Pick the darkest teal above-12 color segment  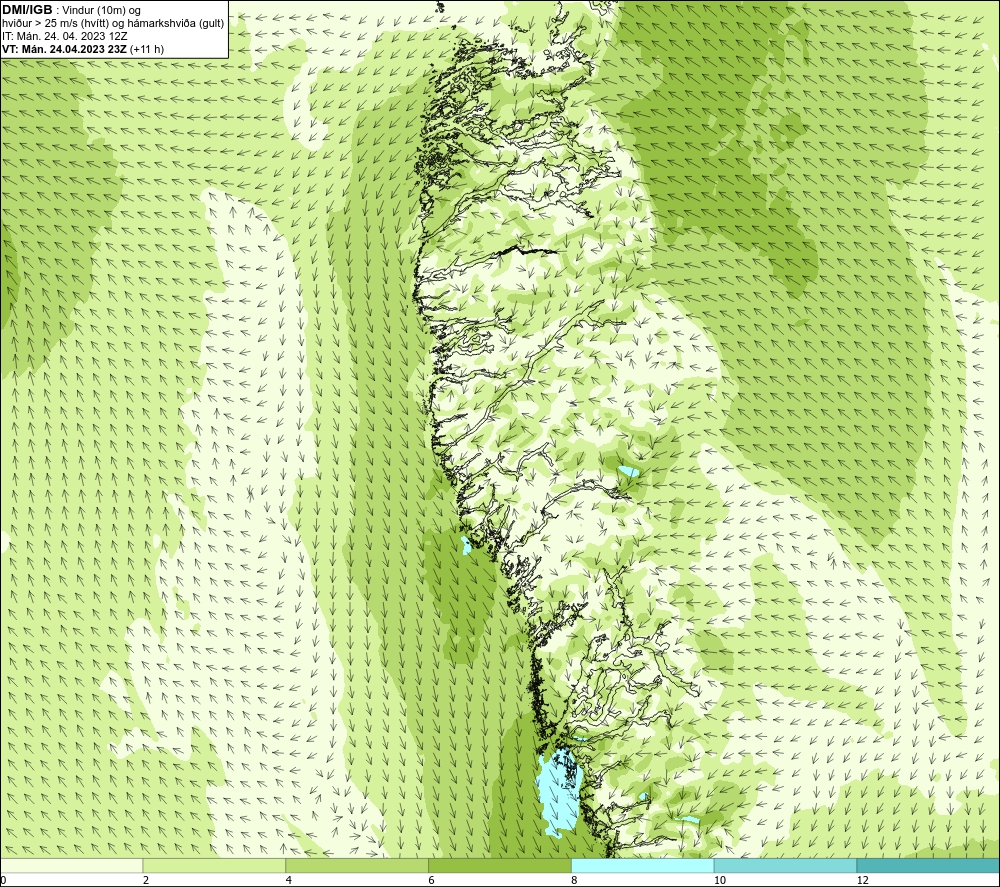pyautogui.click(x=928, y=865)
